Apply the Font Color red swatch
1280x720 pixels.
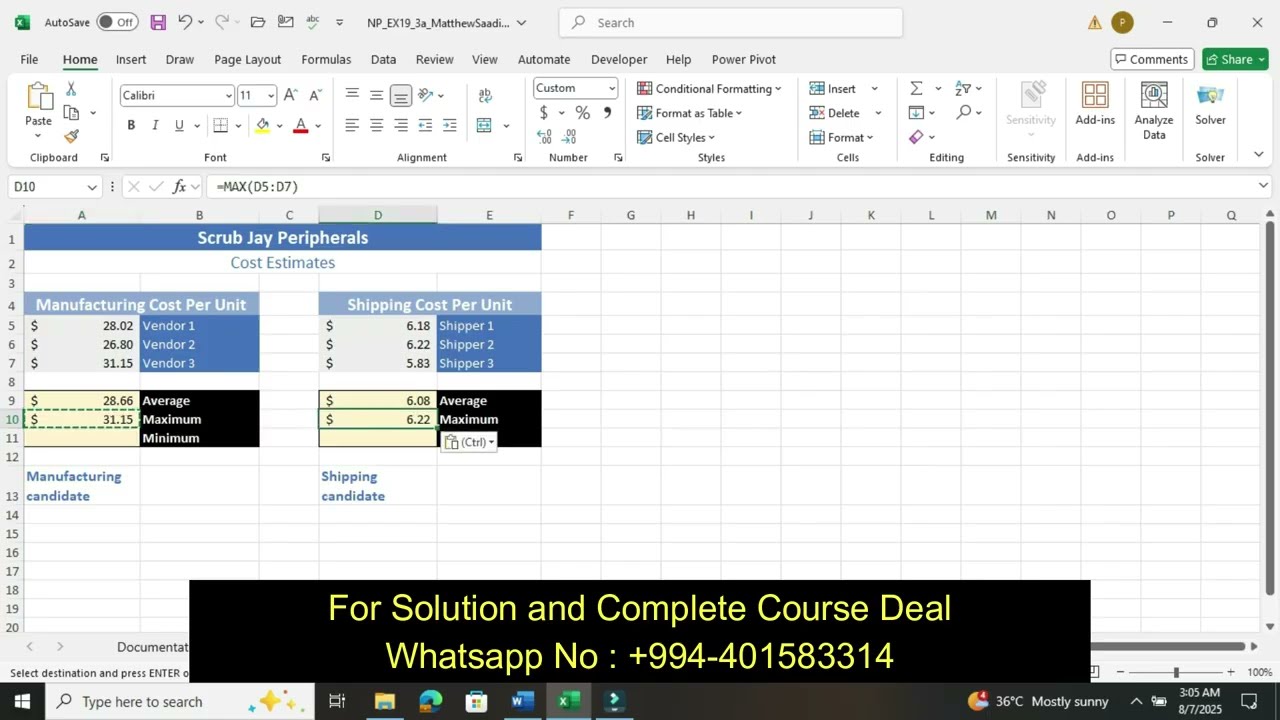300,125
